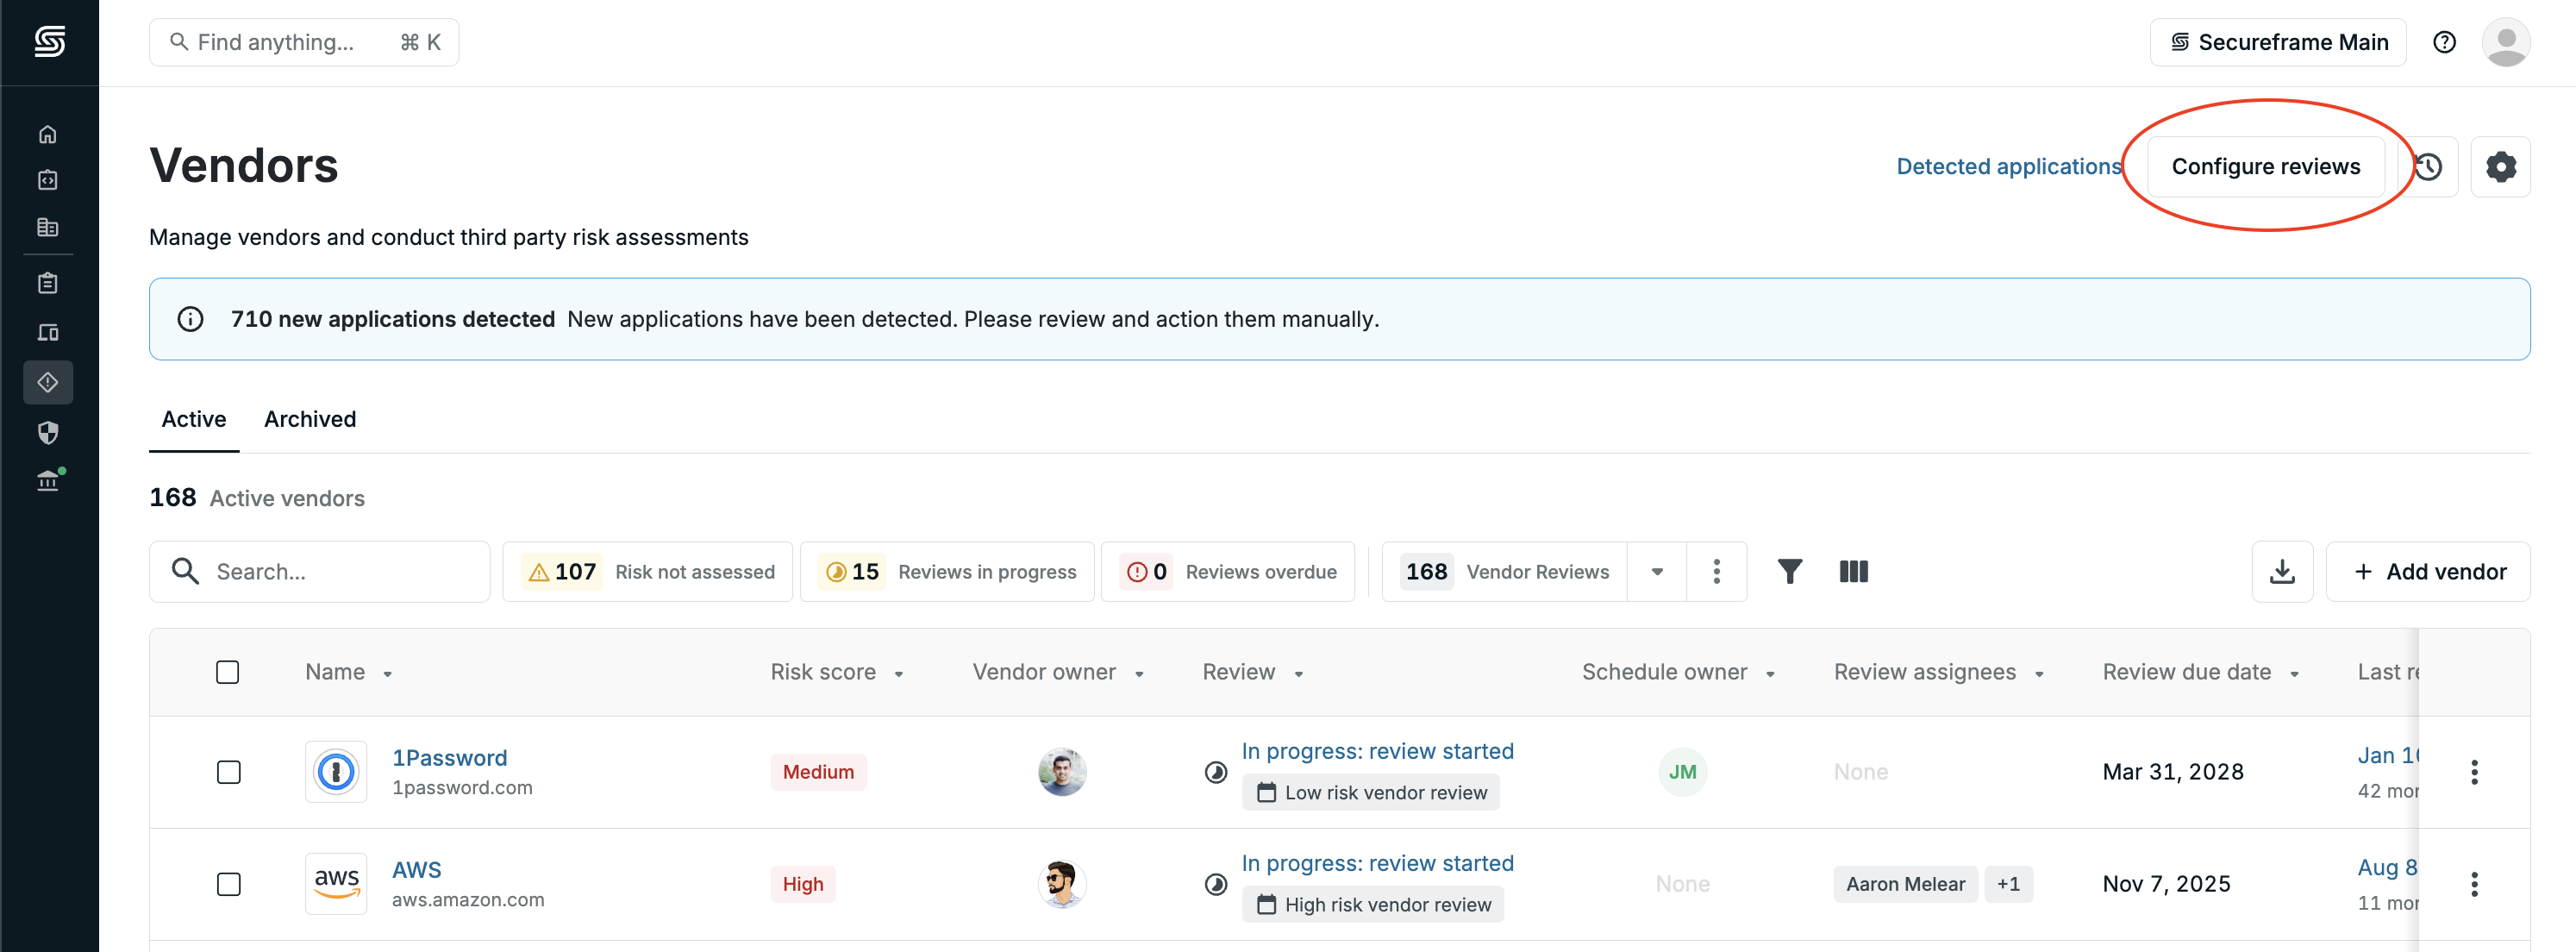Open the history clock icon near Configure reviews
The height and width of the screenshot is (952, 2576).
(x=2430, y=166)
